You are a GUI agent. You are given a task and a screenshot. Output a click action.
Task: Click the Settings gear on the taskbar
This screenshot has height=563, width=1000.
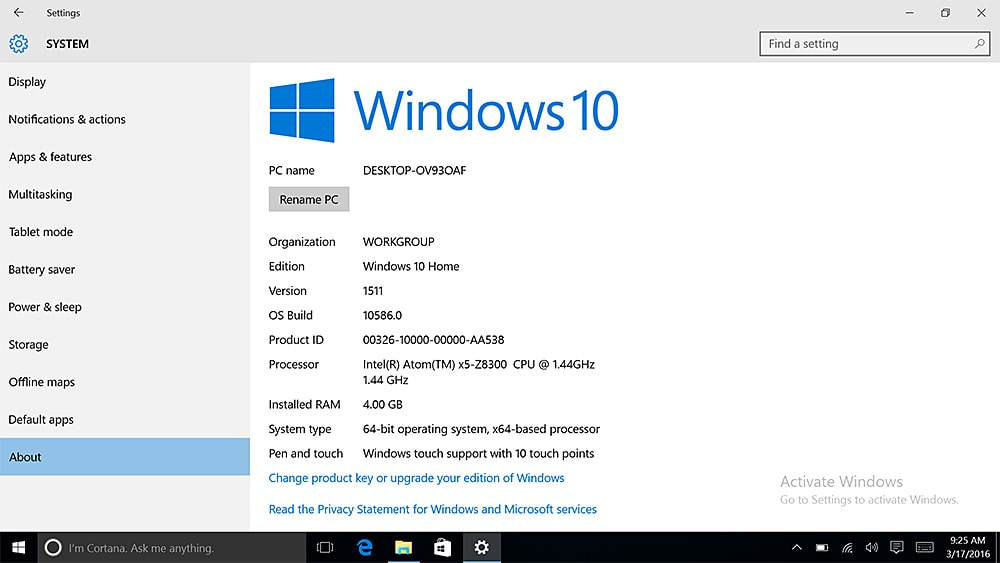[482, 547]
